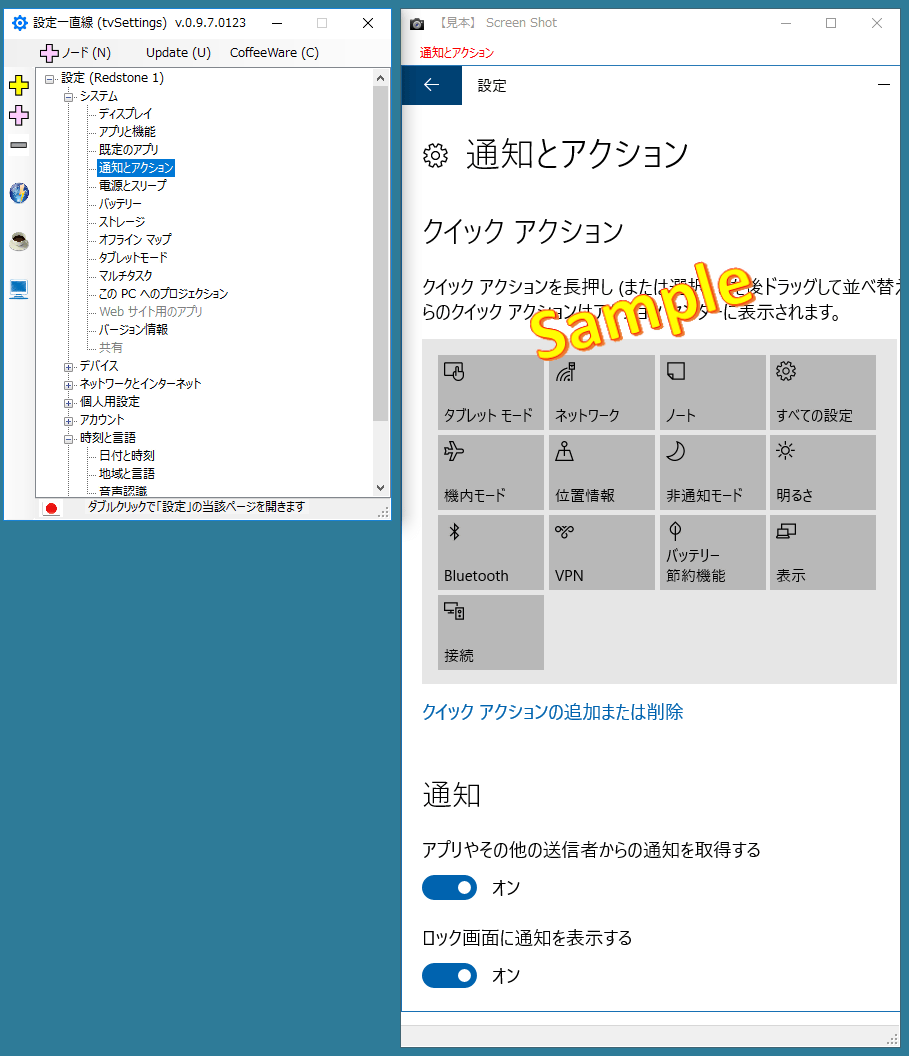Screen dimensions: 909x1056
Task: Expand the デバイス tree node
Action: pyautogui.click(x=69, y=366)
